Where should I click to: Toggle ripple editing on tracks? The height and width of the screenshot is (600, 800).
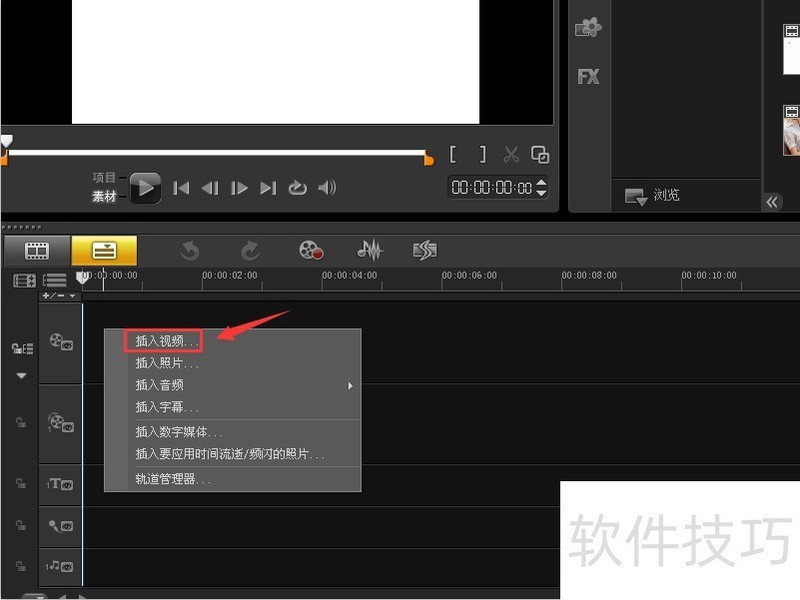tap(22, 349)
